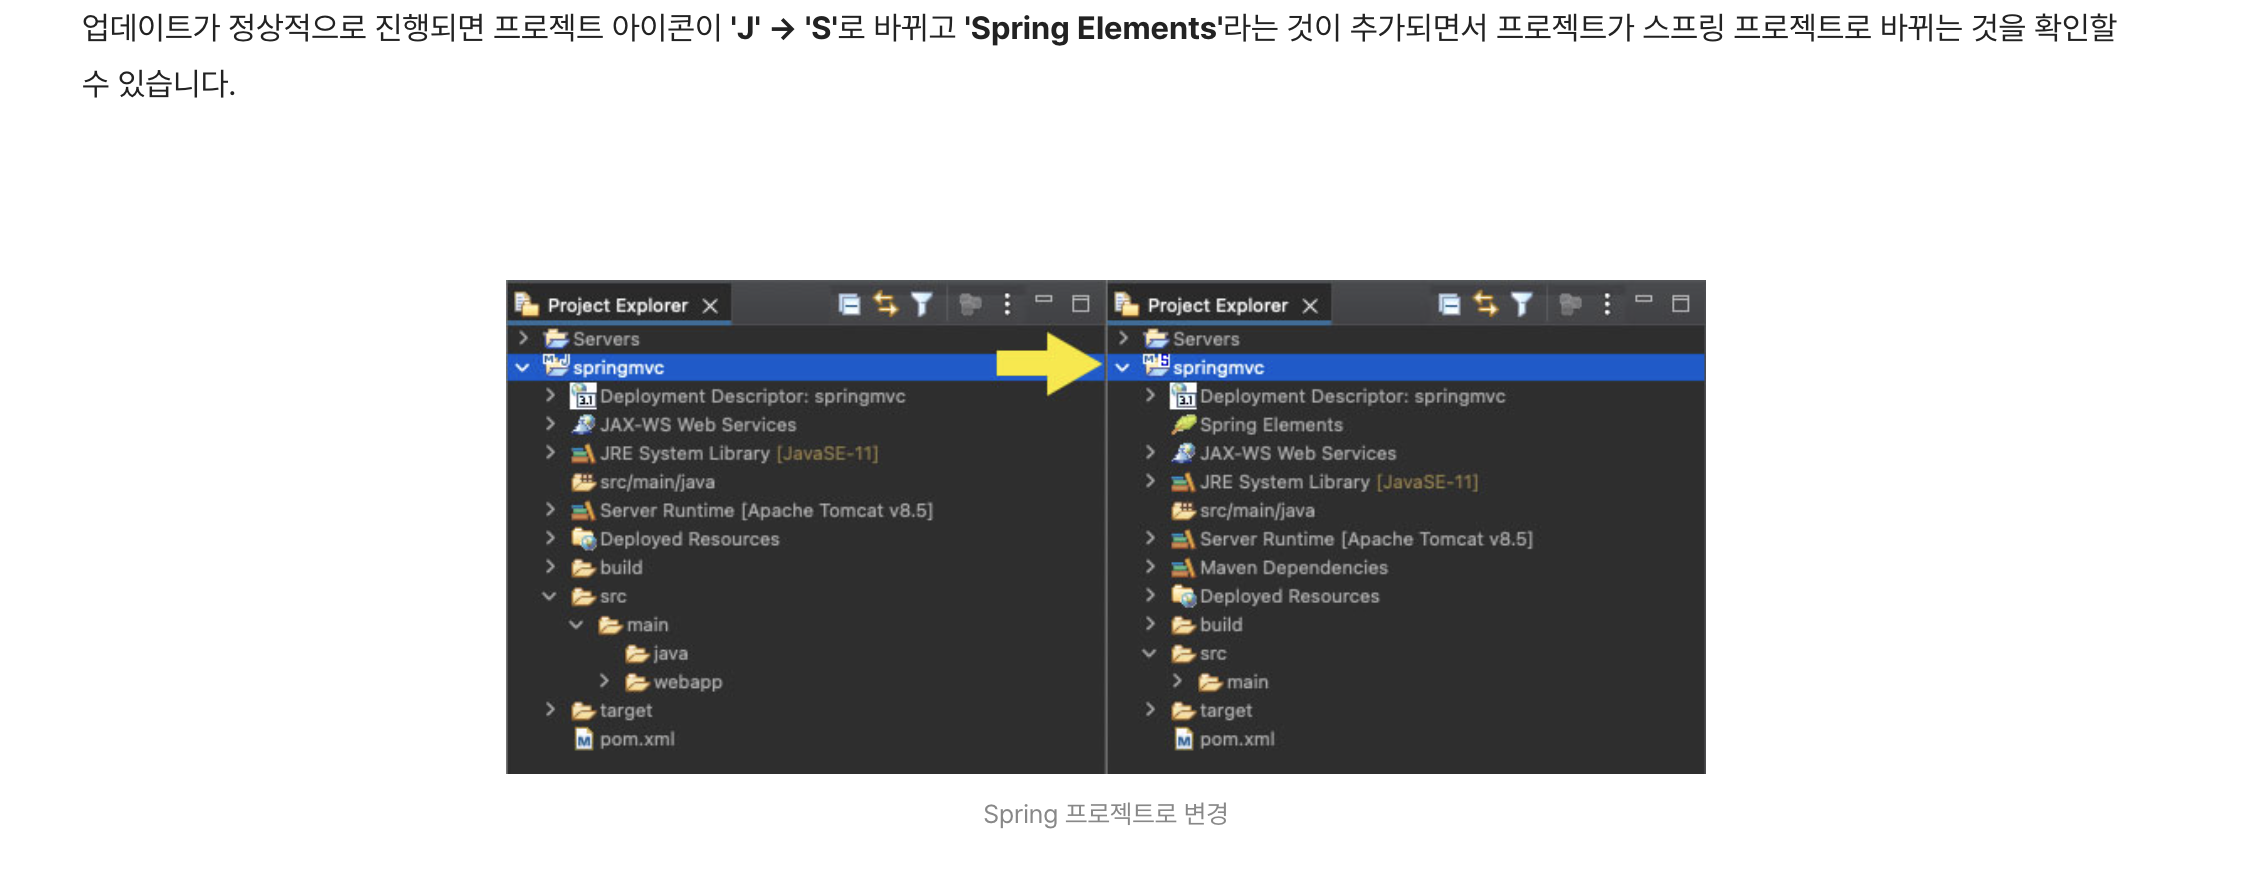Screen dimensions: 2260x872
Task: Minimize the left Project Explorer view
Action: (1044, 299)
